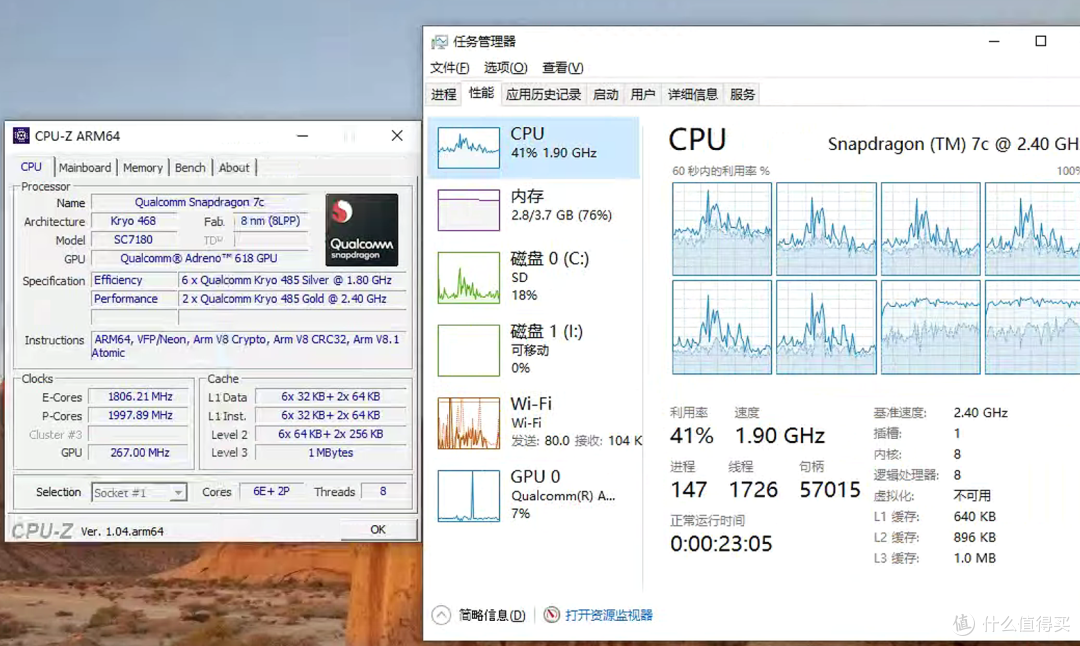
Task: Open the 查看(V) menu in Task Manager
Action: (563, 67)
